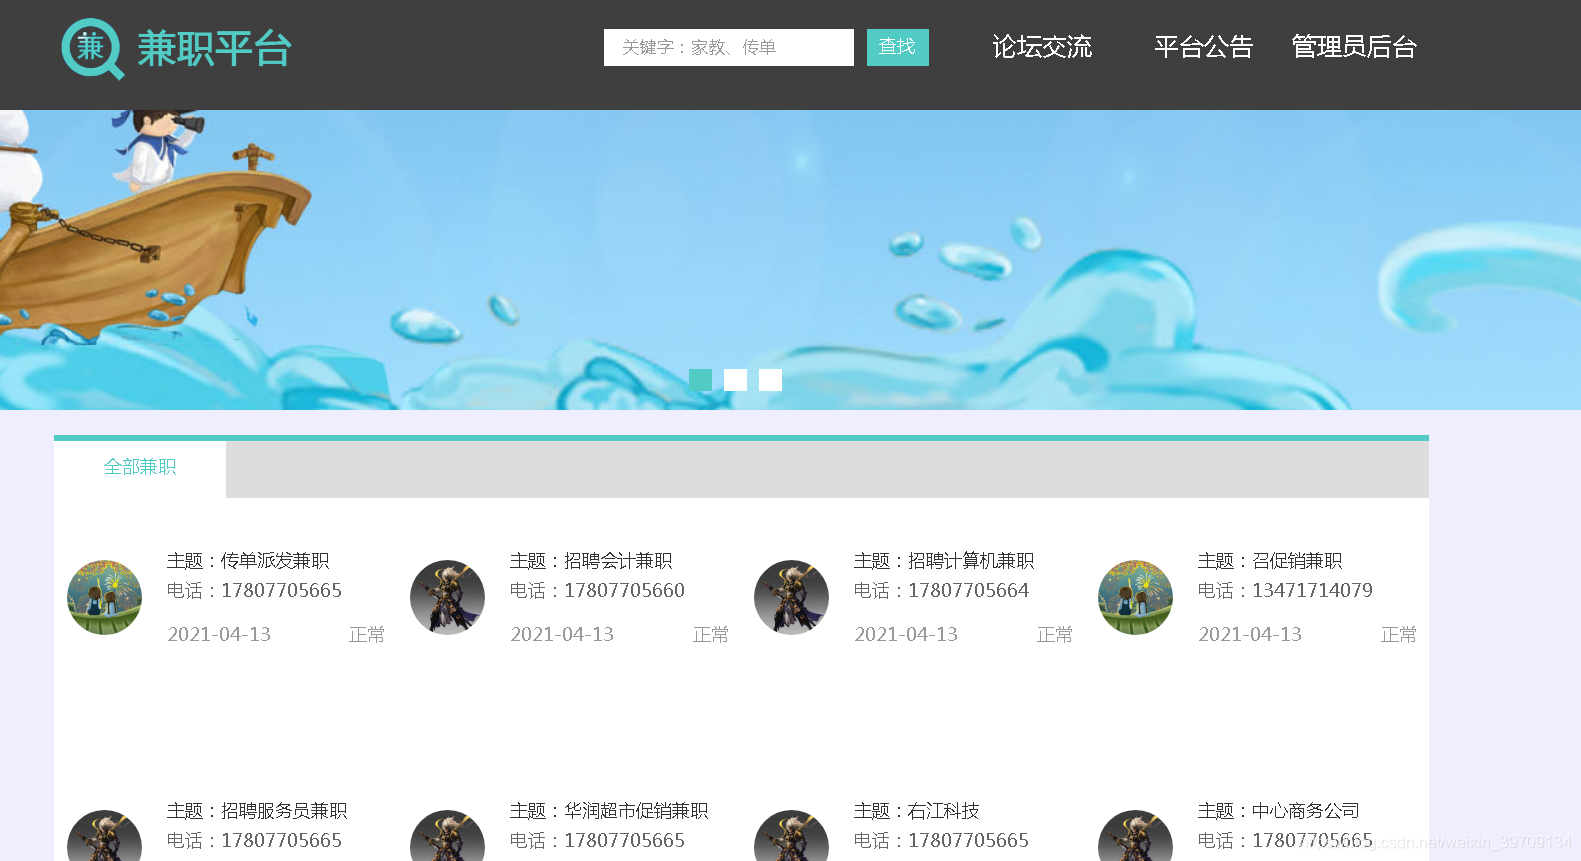The width and height of the screenshot is (1581, 861).
Task: Click phone number 13471714079
Action: (1313, 591)
